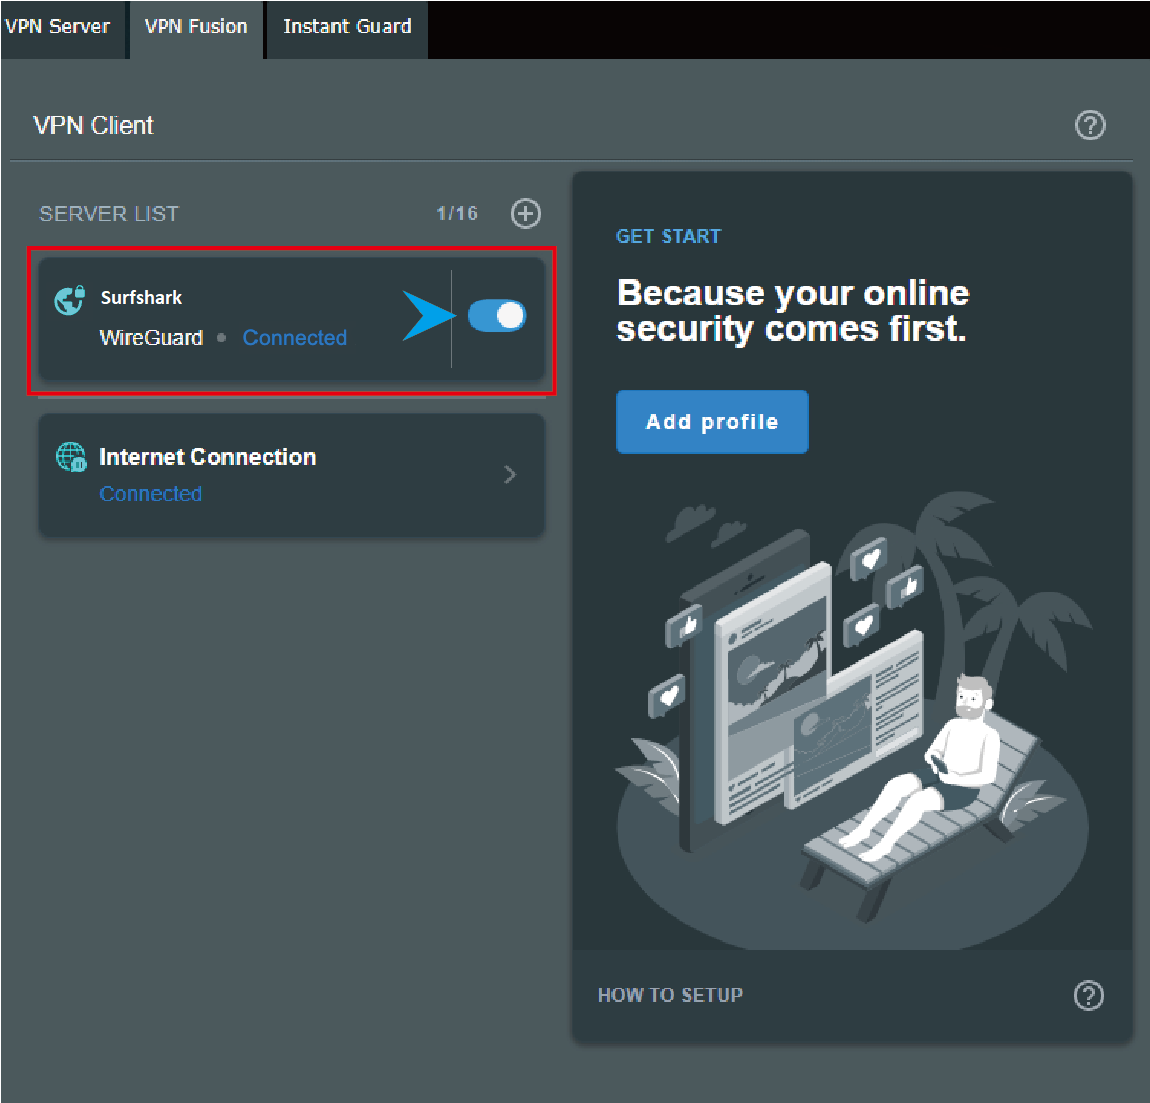1150x1103 pixels.
Task: Open the Instant Guard tab
Action: [x=347, y=27]
